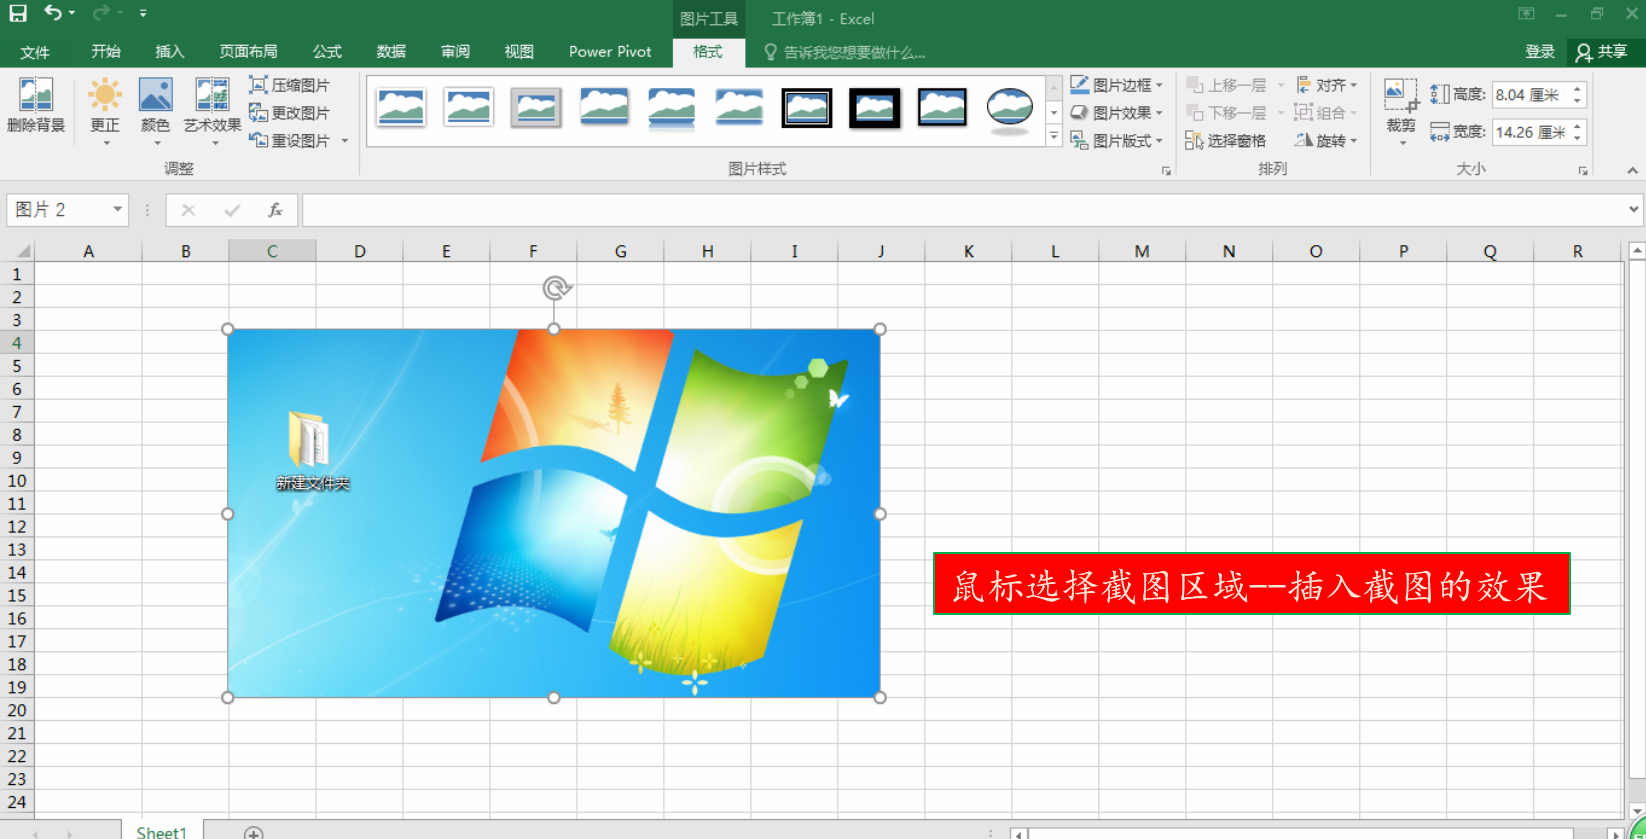Click the Undo icon
Viewport: 1646px width, 839px height.
click(x=53, y=14)
